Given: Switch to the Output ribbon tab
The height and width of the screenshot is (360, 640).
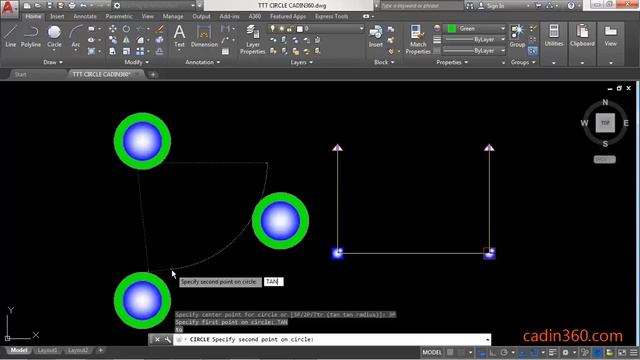Looking at the screenshot, I should click(x=201, y=16).
